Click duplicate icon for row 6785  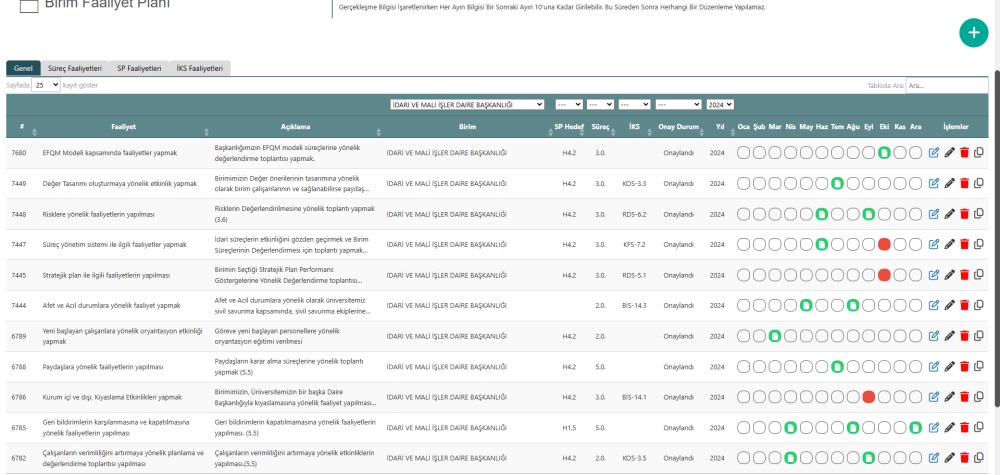coord(979,428)
